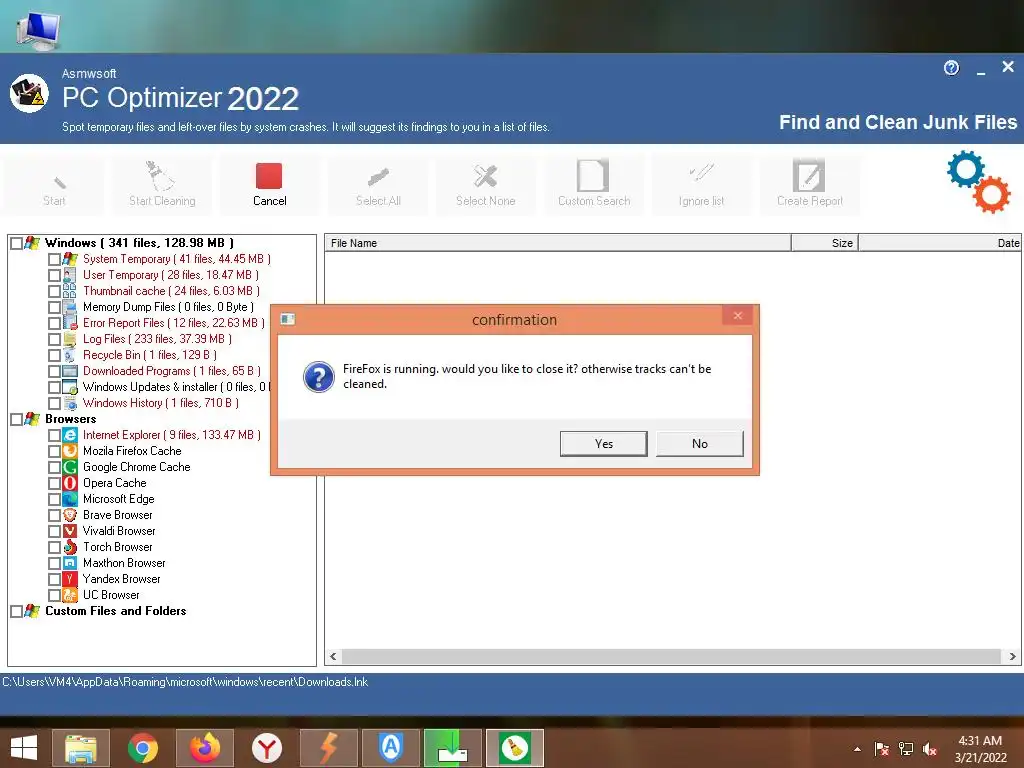
Task: Click the Torch Browser icon
Action: (70, 547)
